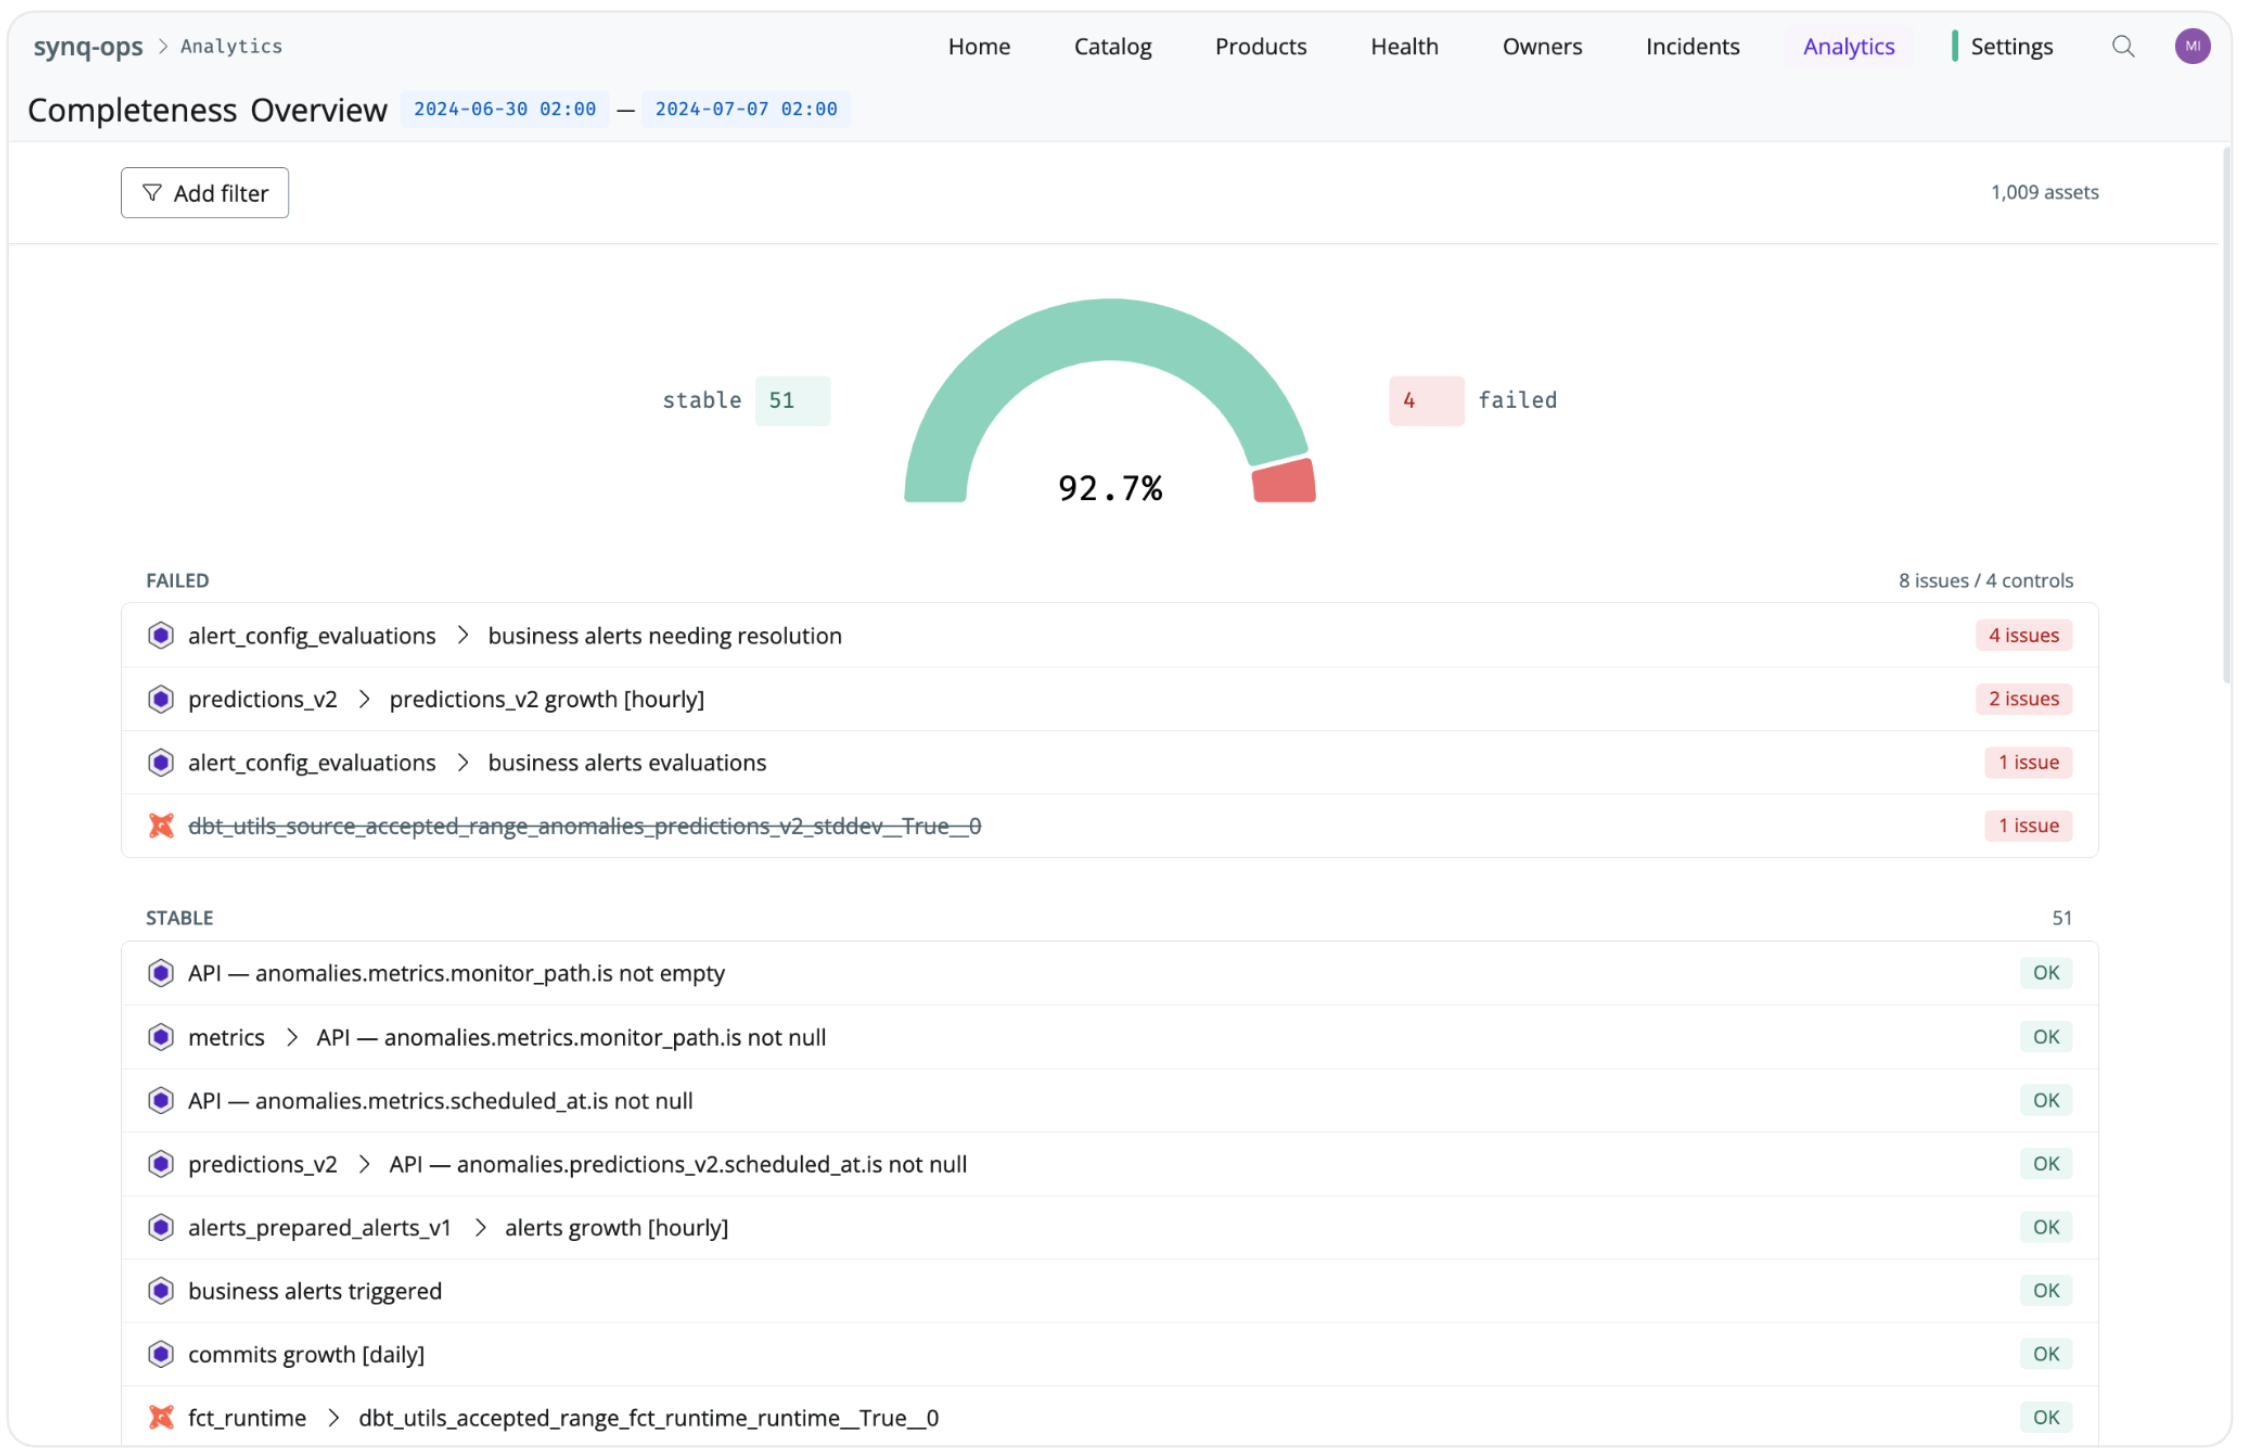This screenshot has height=1456, width=2244.
Task: Go to the Catalog tab
Action: coord(1112,46)
